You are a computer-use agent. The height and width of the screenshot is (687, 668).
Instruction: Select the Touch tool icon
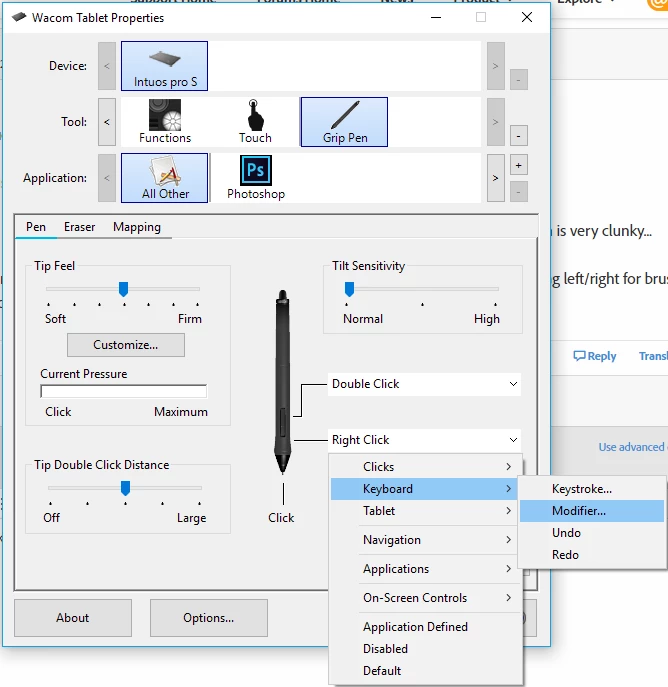tap(255, 121)
